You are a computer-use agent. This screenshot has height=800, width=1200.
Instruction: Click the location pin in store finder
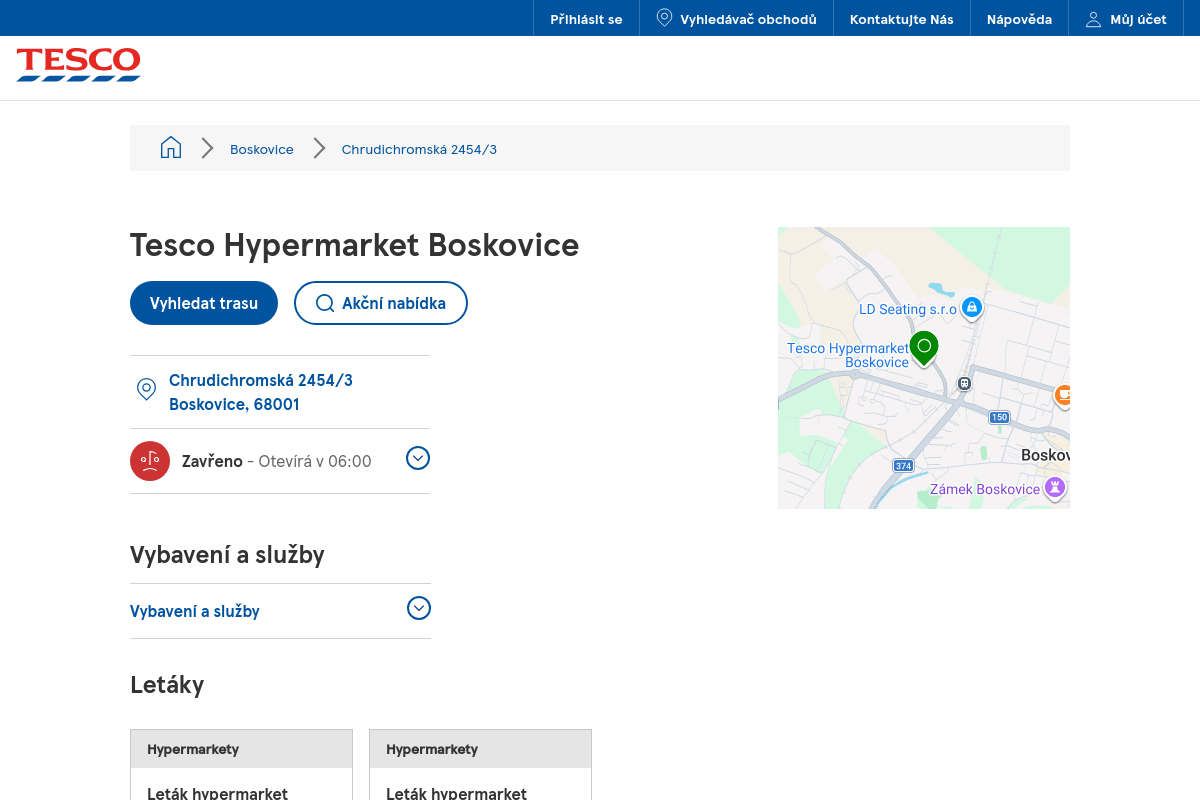point(664,18)
